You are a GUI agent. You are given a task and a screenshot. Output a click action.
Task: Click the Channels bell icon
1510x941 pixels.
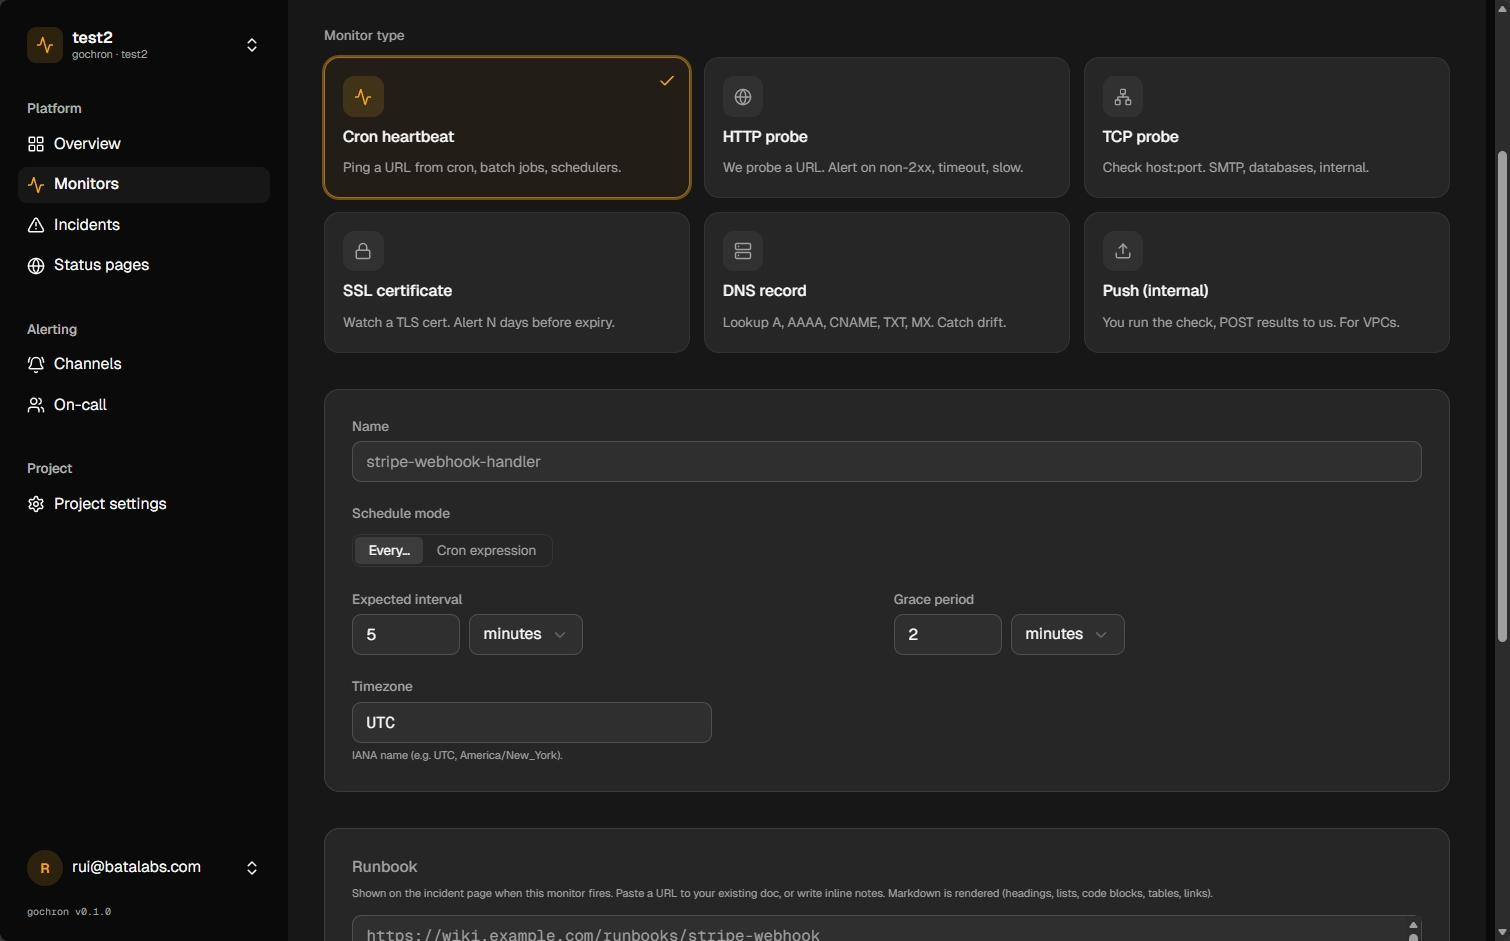(36, 364)
